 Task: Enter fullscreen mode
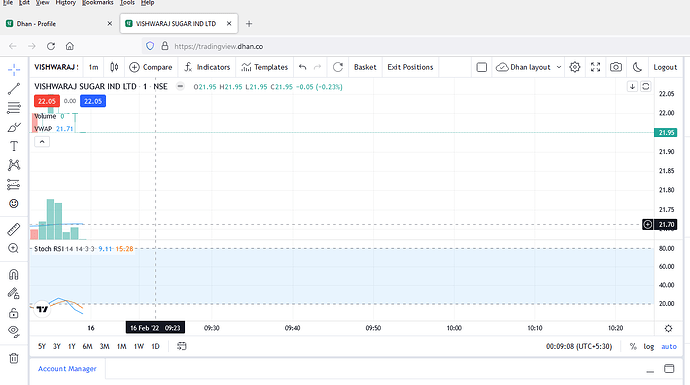coord(595,67)
